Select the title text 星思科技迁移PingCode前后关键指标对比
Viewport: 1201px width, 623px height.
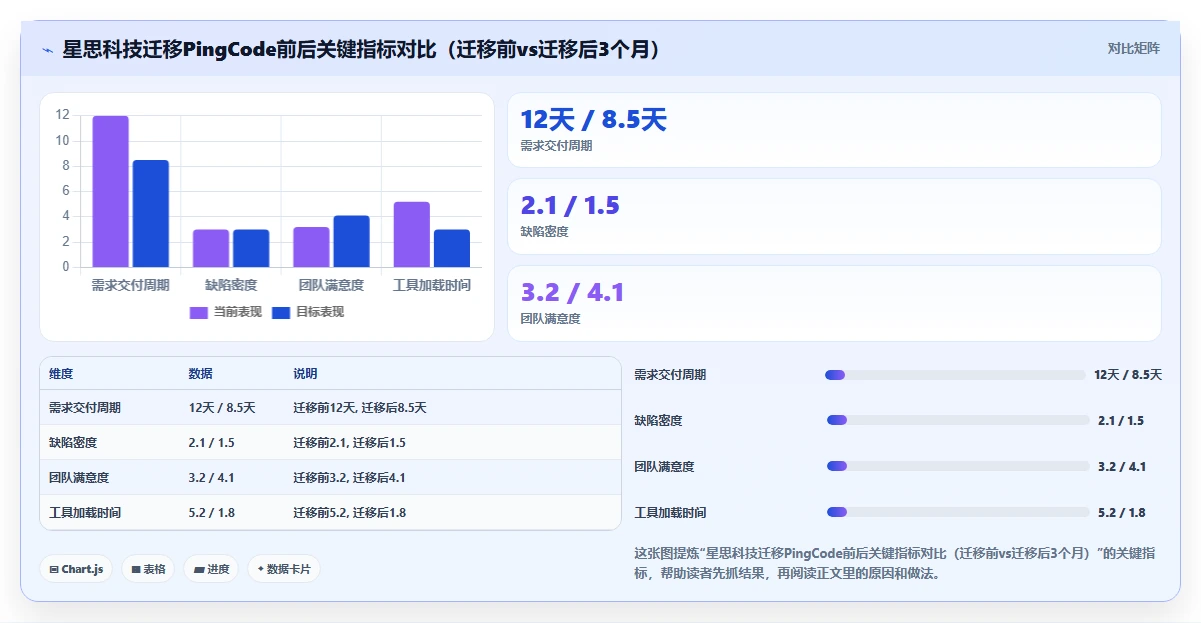coord(250,50)
